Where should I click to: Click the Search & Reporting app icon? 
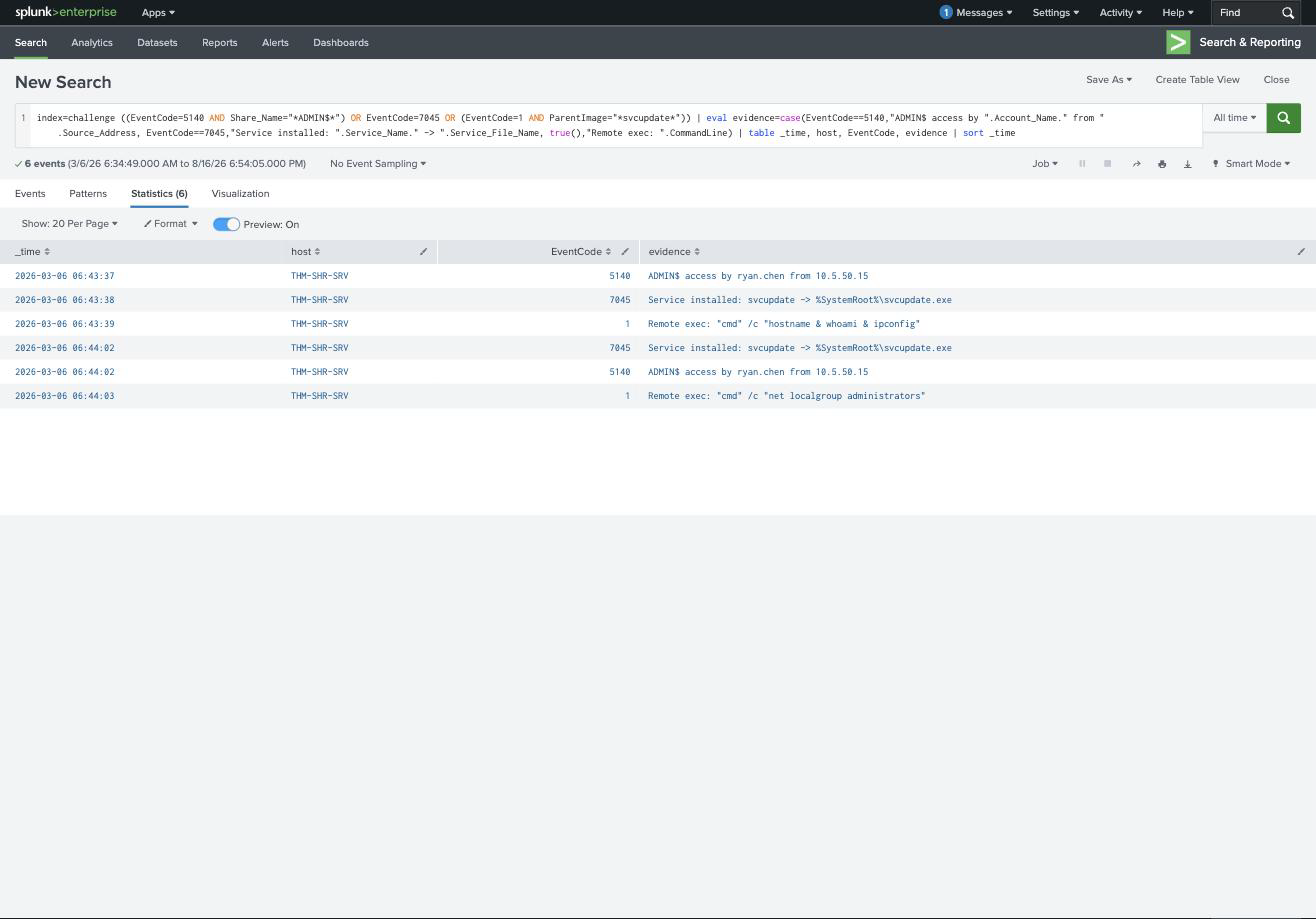pyautogui.click(x=1178, y=42)
